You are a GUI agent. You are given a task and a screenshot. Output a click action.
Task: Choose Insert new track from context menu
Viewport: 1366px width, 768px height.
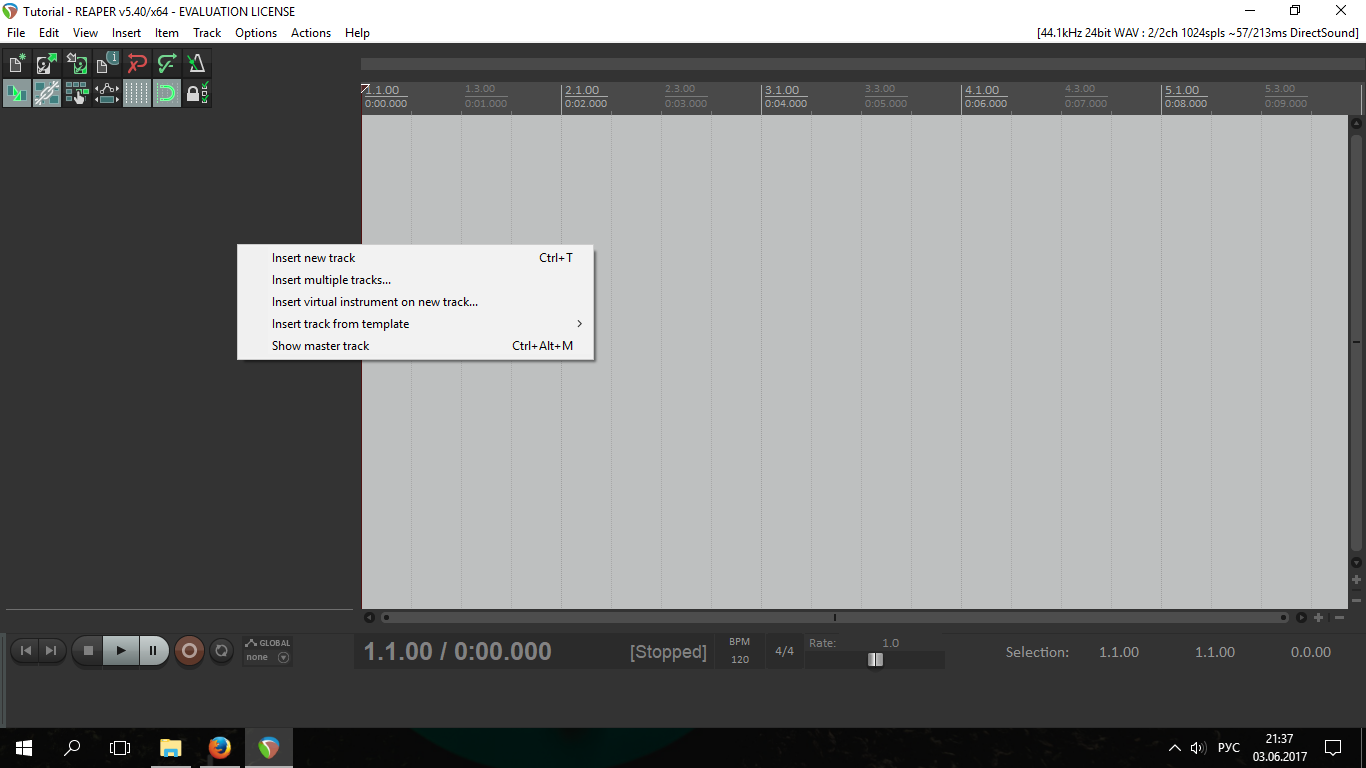click(x=415, y=258)
